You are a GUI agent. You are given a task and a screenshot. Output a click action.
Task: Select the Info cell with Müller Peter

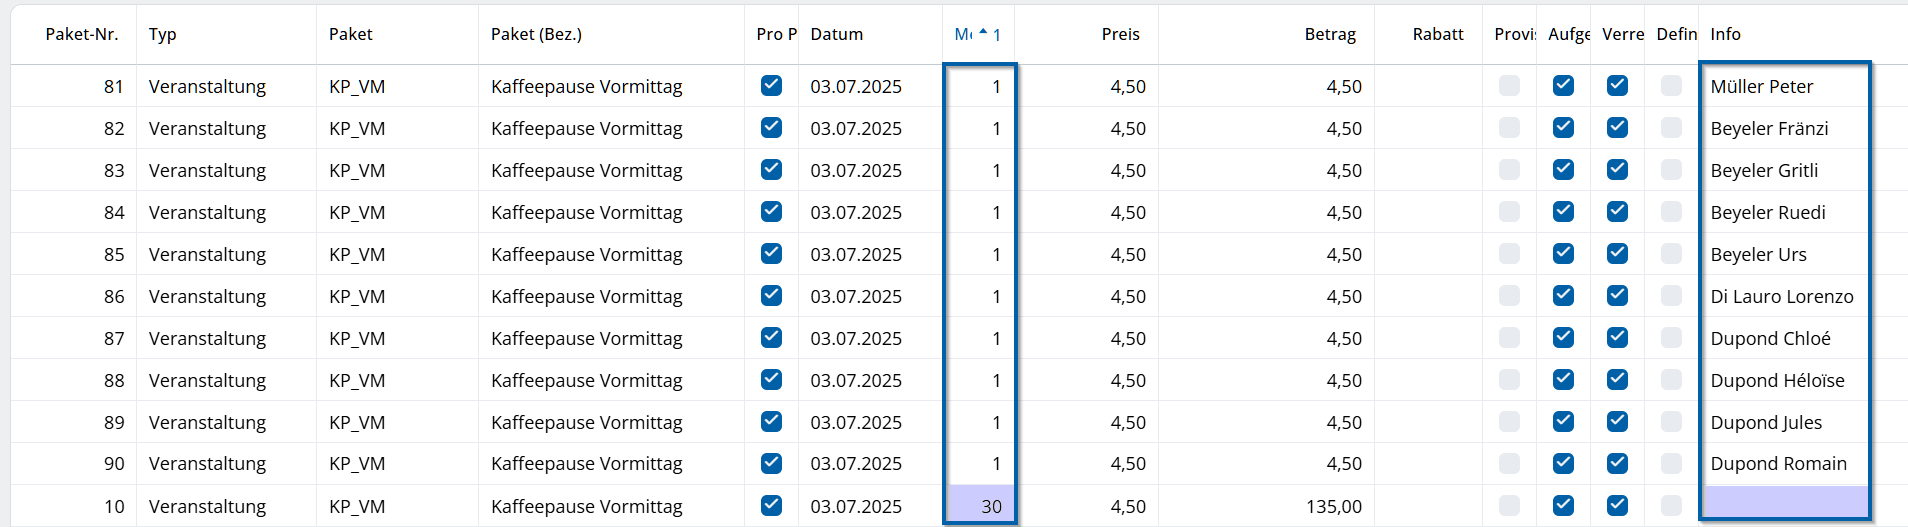pyautogui.click(x=1761, y=87)
